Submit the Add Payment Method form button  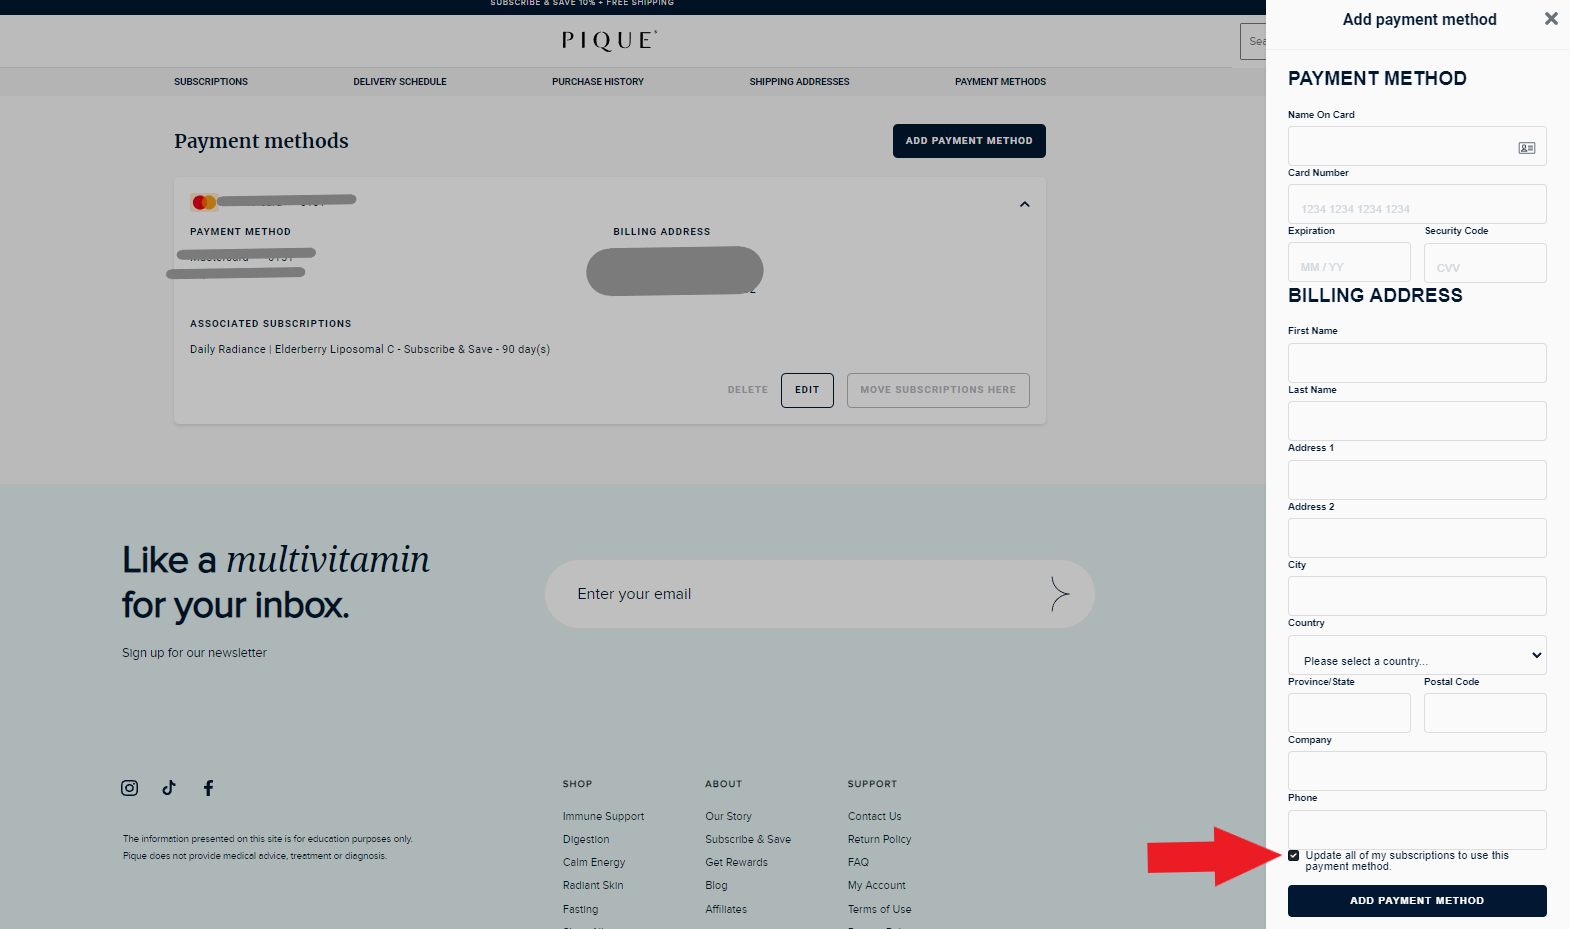pyautogui.click(x=1417, y=901)
